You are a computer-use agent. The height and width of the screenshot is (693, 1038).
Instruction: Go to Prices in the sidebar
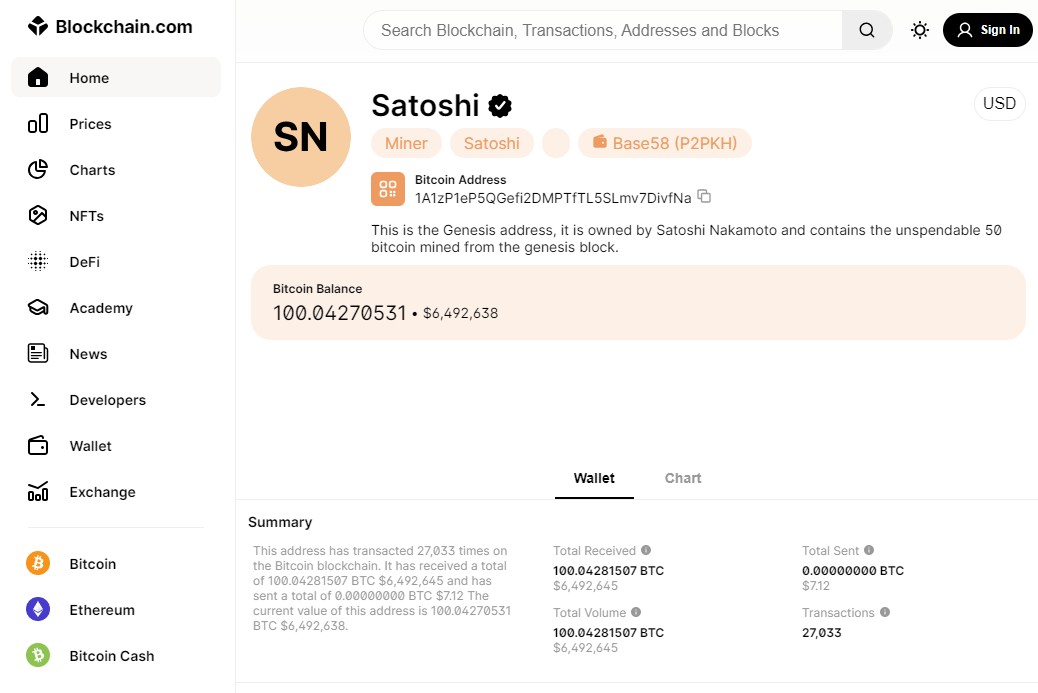[x=90, y=124]
